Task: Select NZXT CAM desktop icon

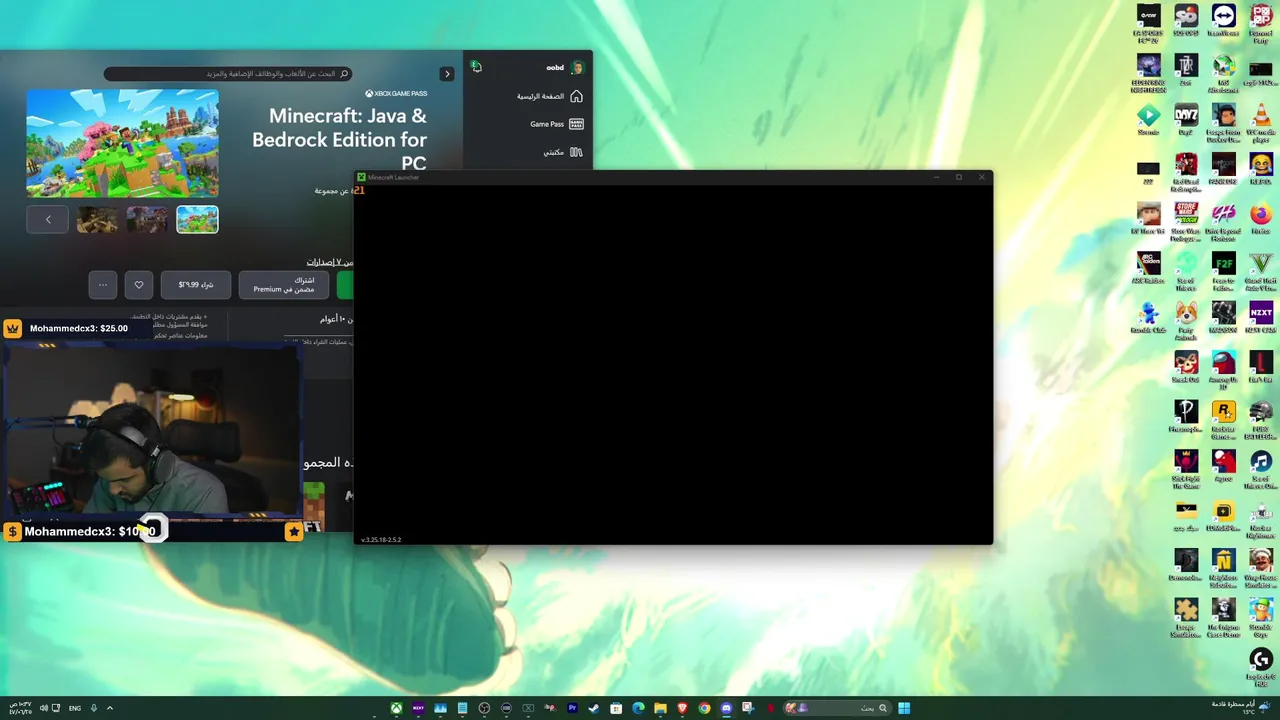Action: pos(1261,318)
